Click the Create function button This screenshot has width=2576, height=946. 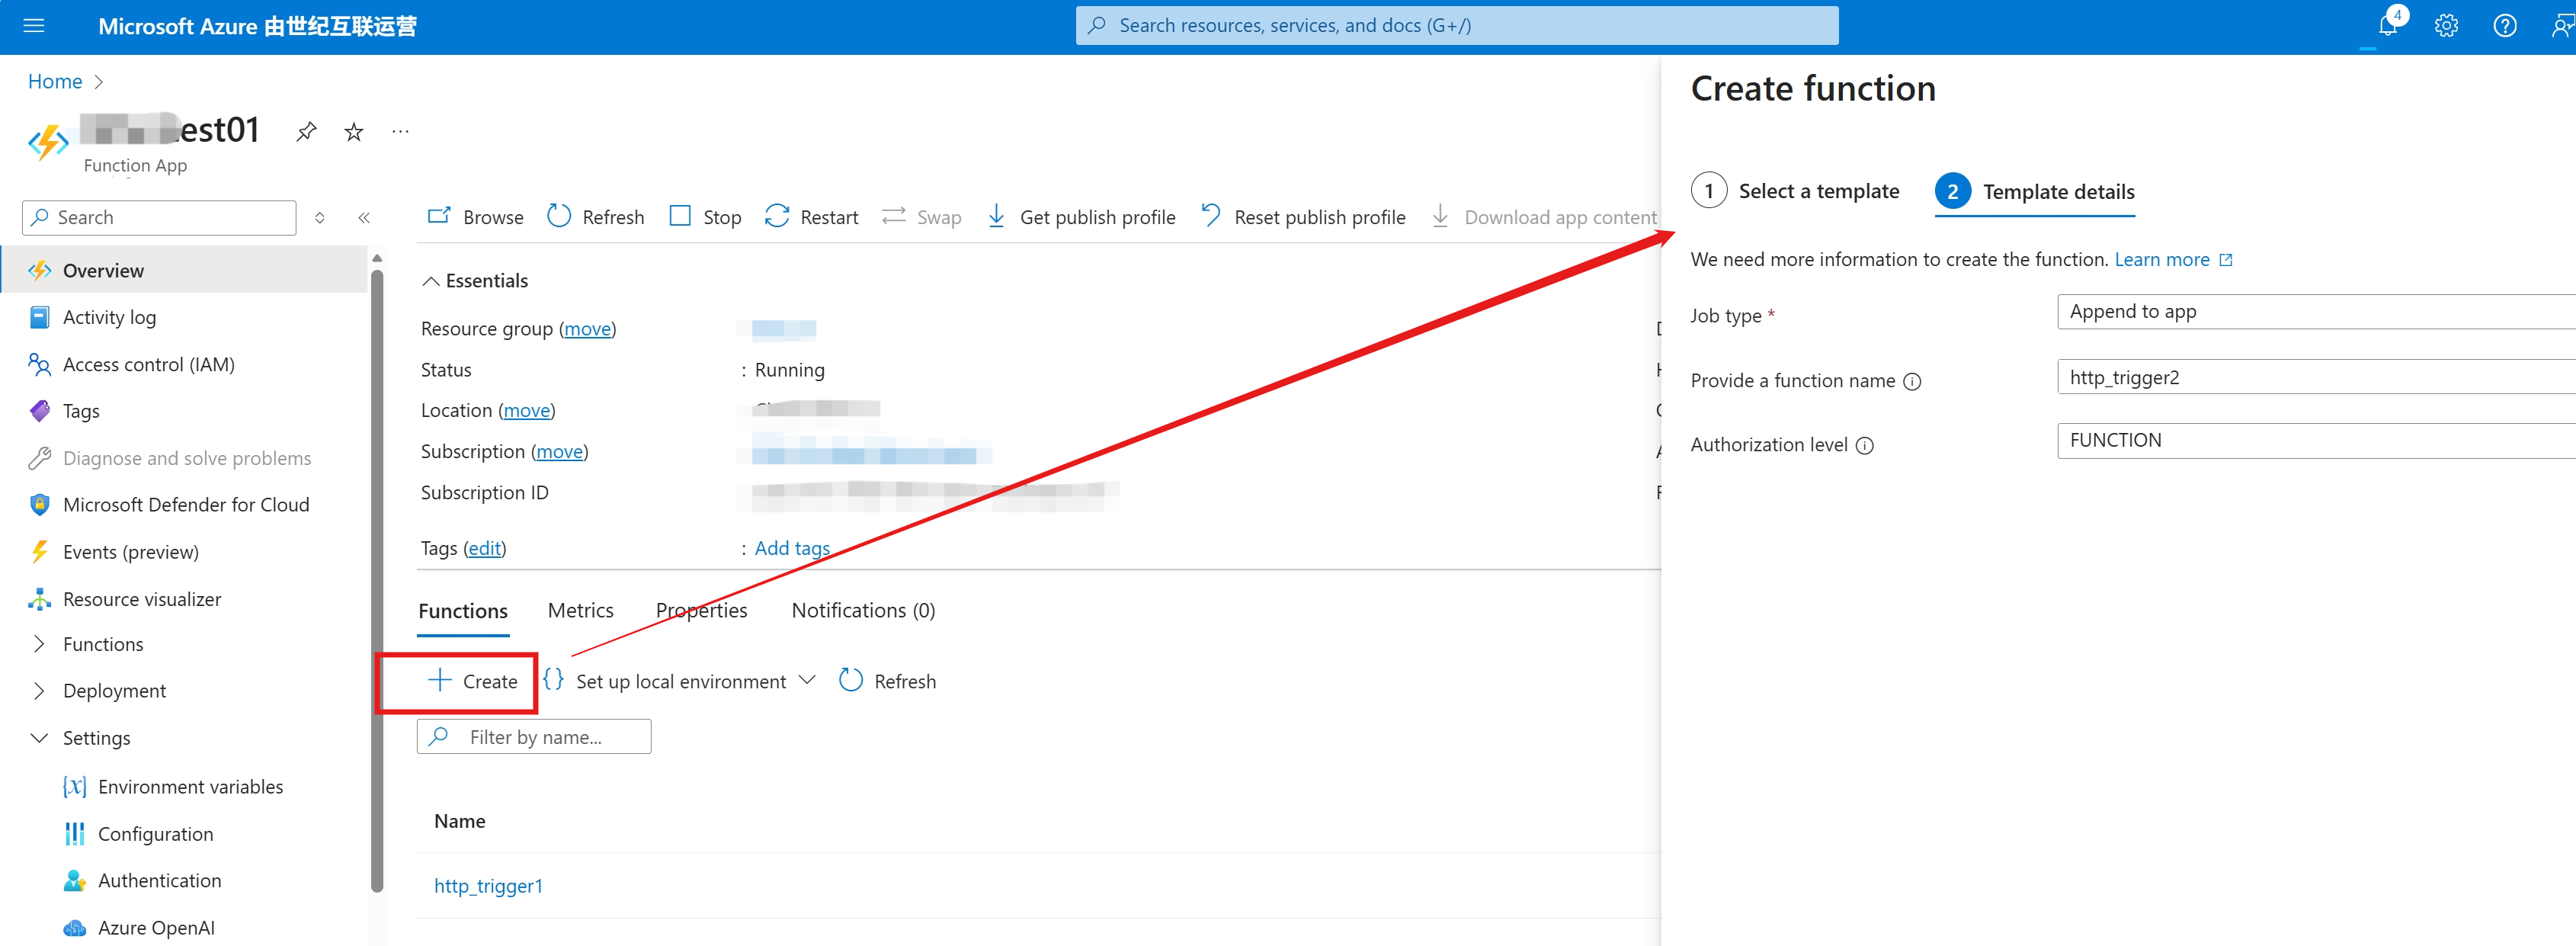tap(472, 681)
